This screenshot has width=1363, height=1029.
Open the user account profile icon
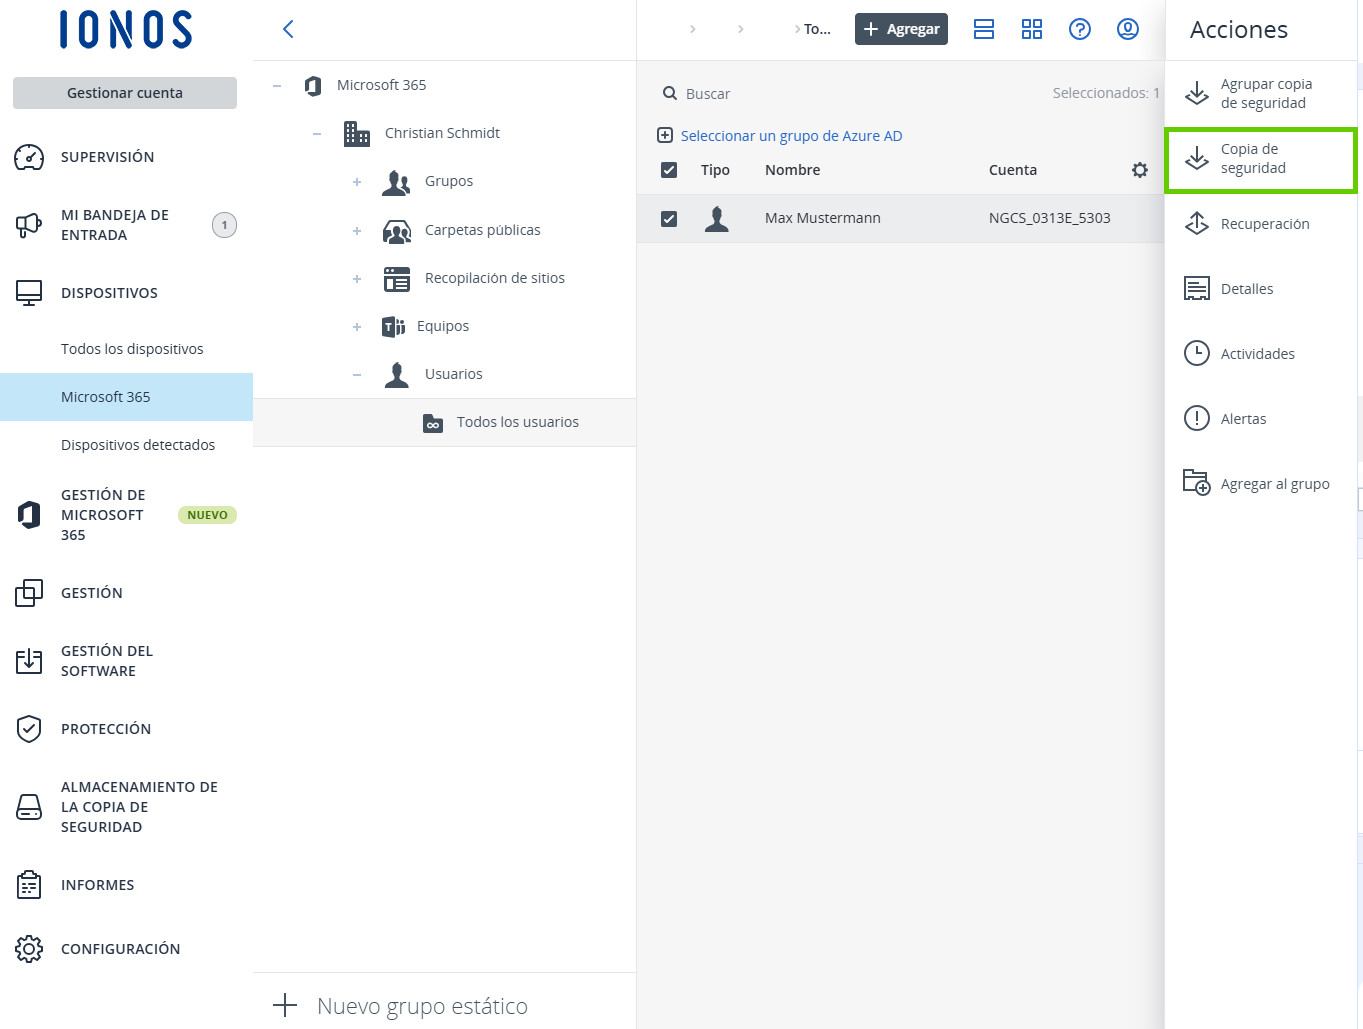[x=1127, y=29]
